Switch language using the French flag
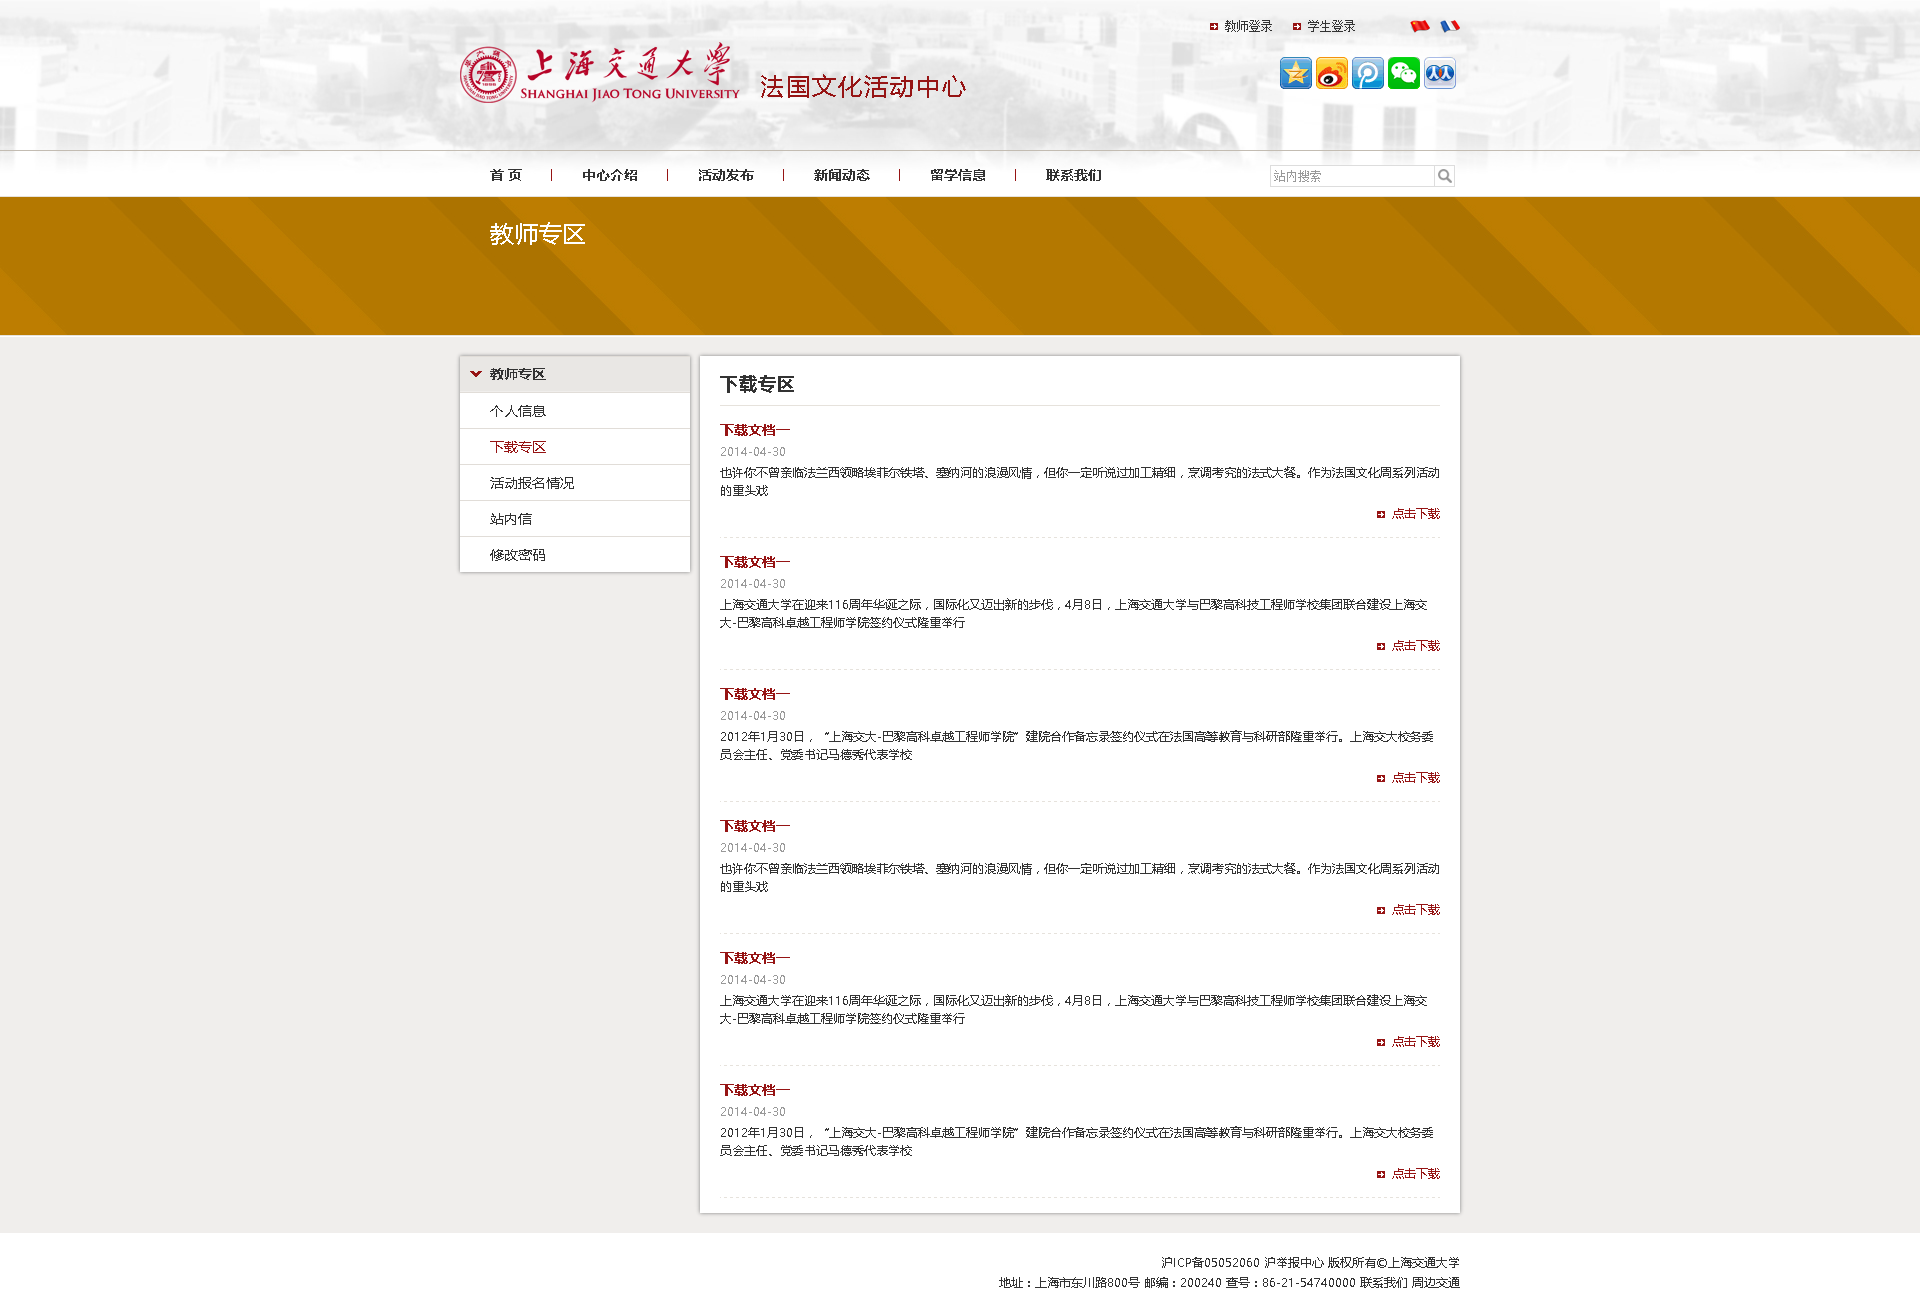 point(1450,26)
